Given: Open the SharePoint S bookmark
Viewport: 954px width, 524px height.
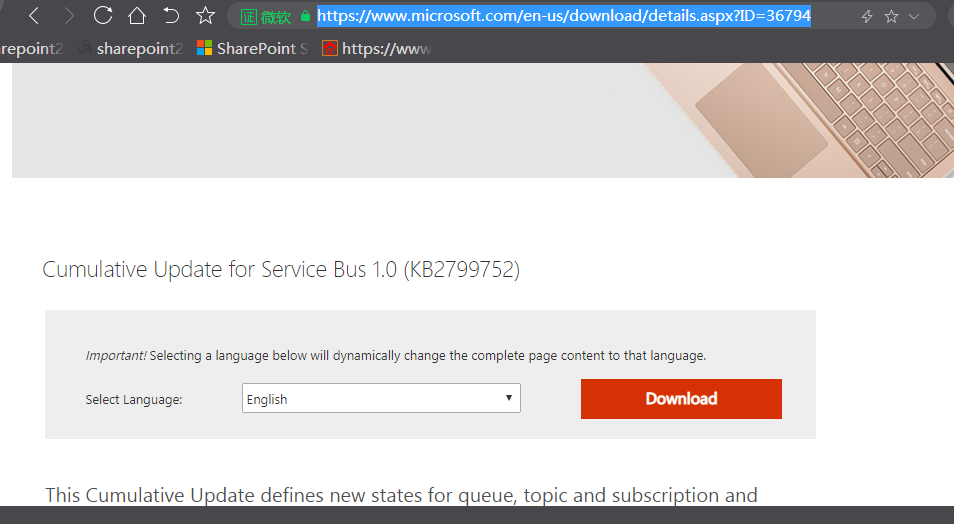Looking at the screenshot, I should tap(252, 48).
